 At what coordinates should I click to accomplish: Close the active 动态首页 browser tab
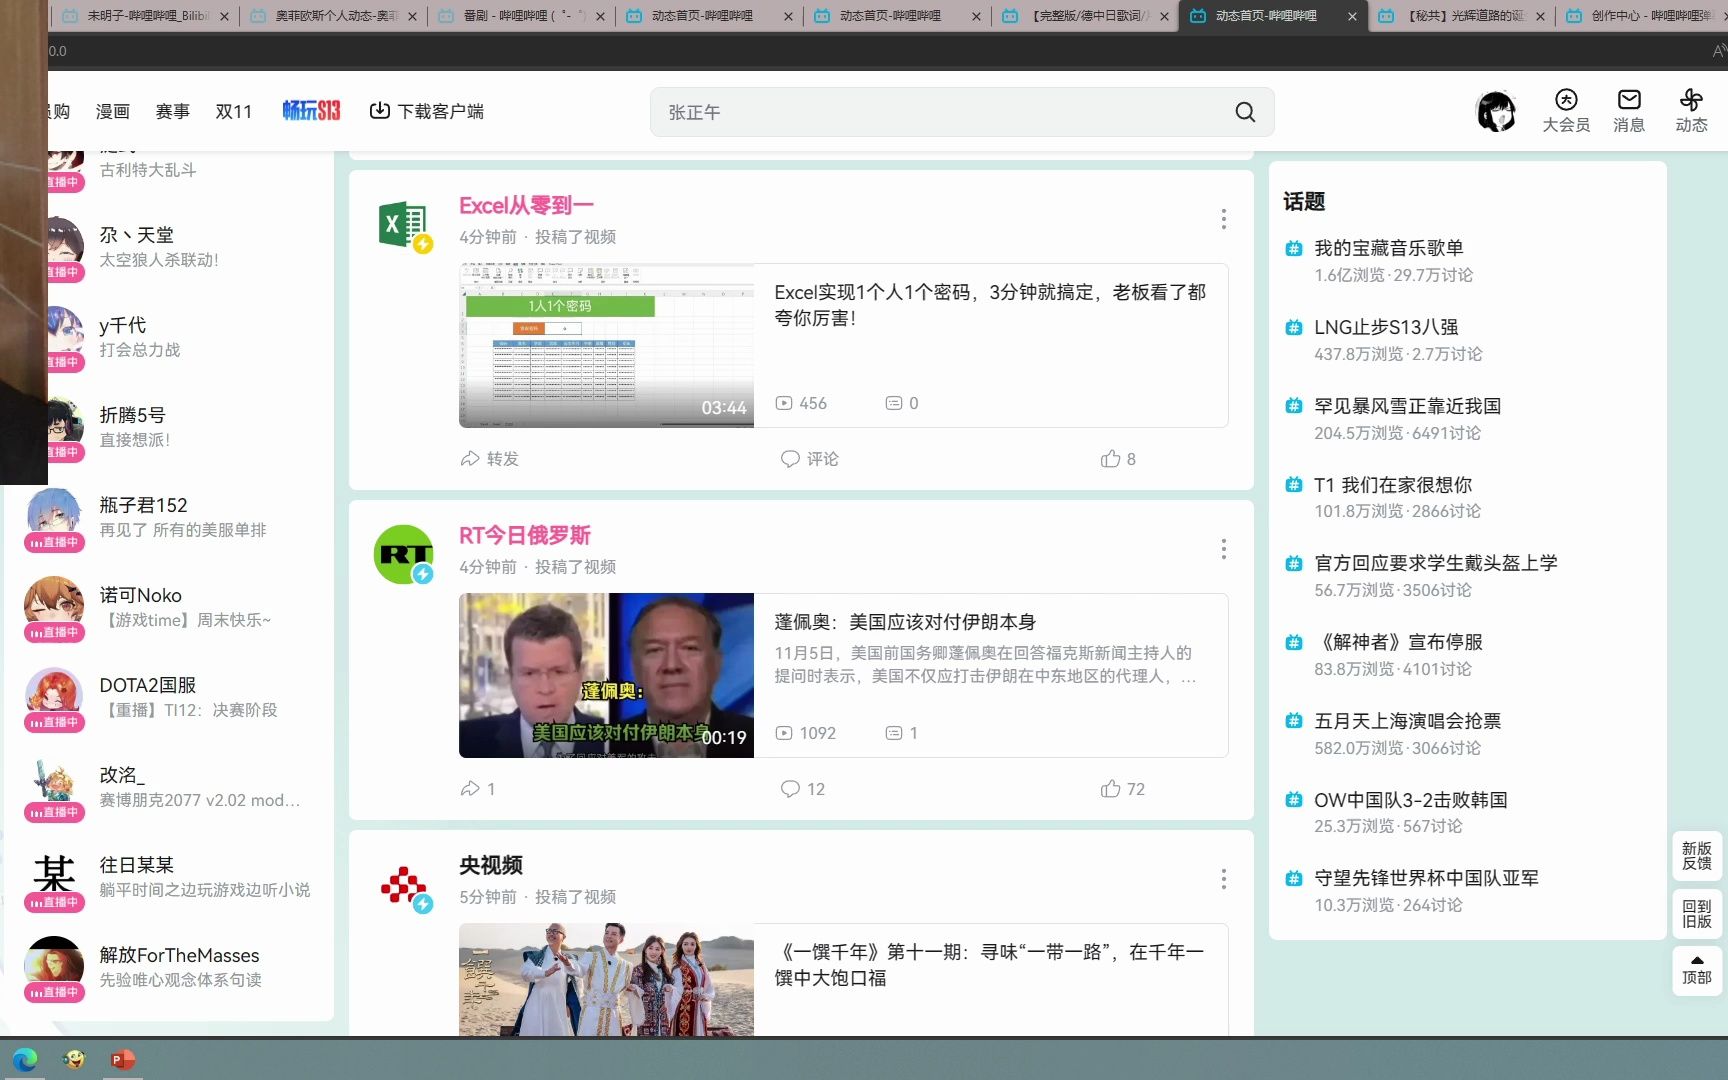point(1352,16)
